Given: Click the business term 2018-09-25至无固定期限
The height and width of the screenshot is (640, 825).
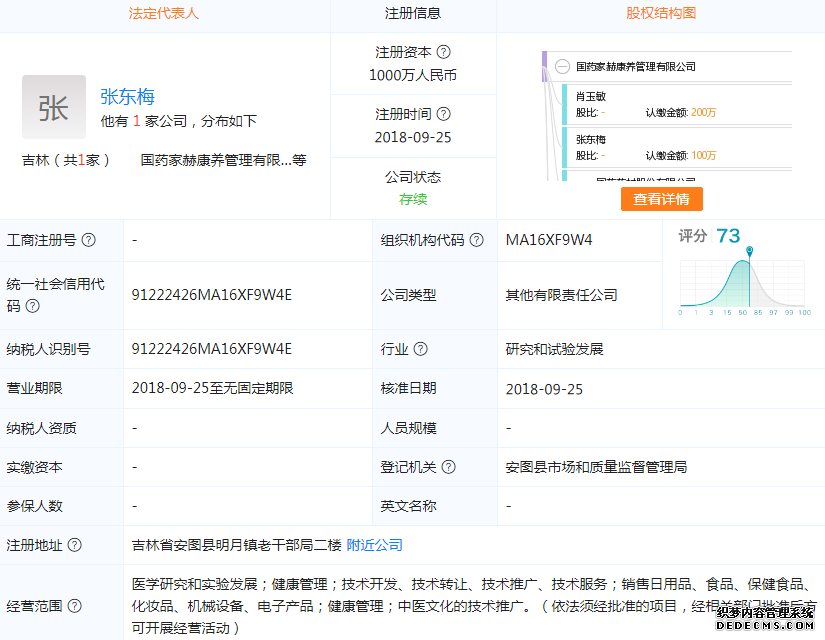Looking at the screenshot, I should pos(213,388).
